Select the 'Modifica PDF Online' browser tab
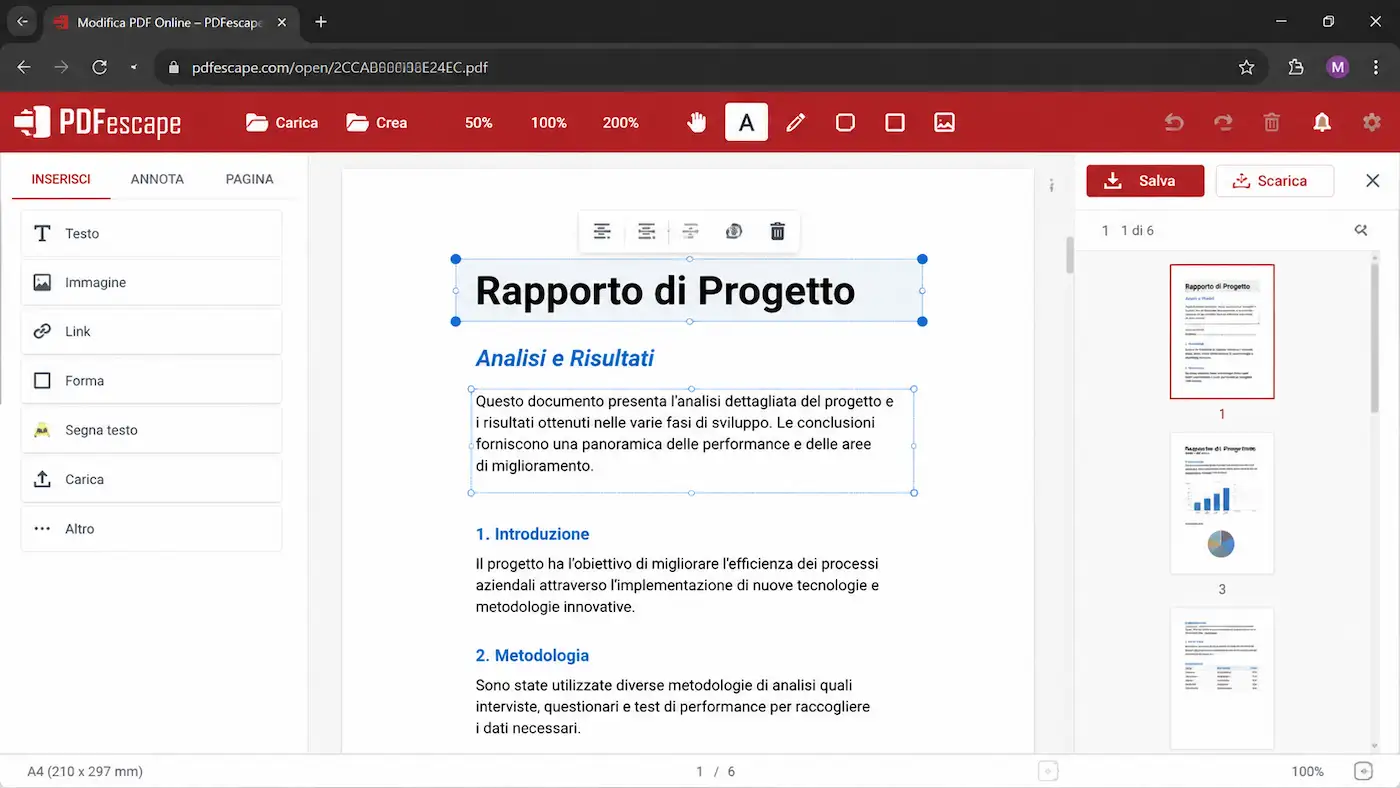 point(169,22)
